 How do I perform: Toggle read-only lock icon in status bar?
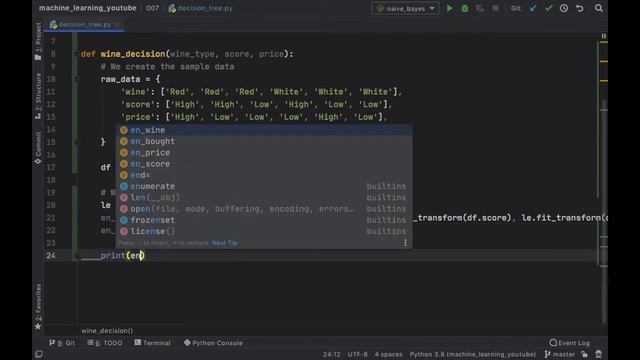tap(584, 354)
